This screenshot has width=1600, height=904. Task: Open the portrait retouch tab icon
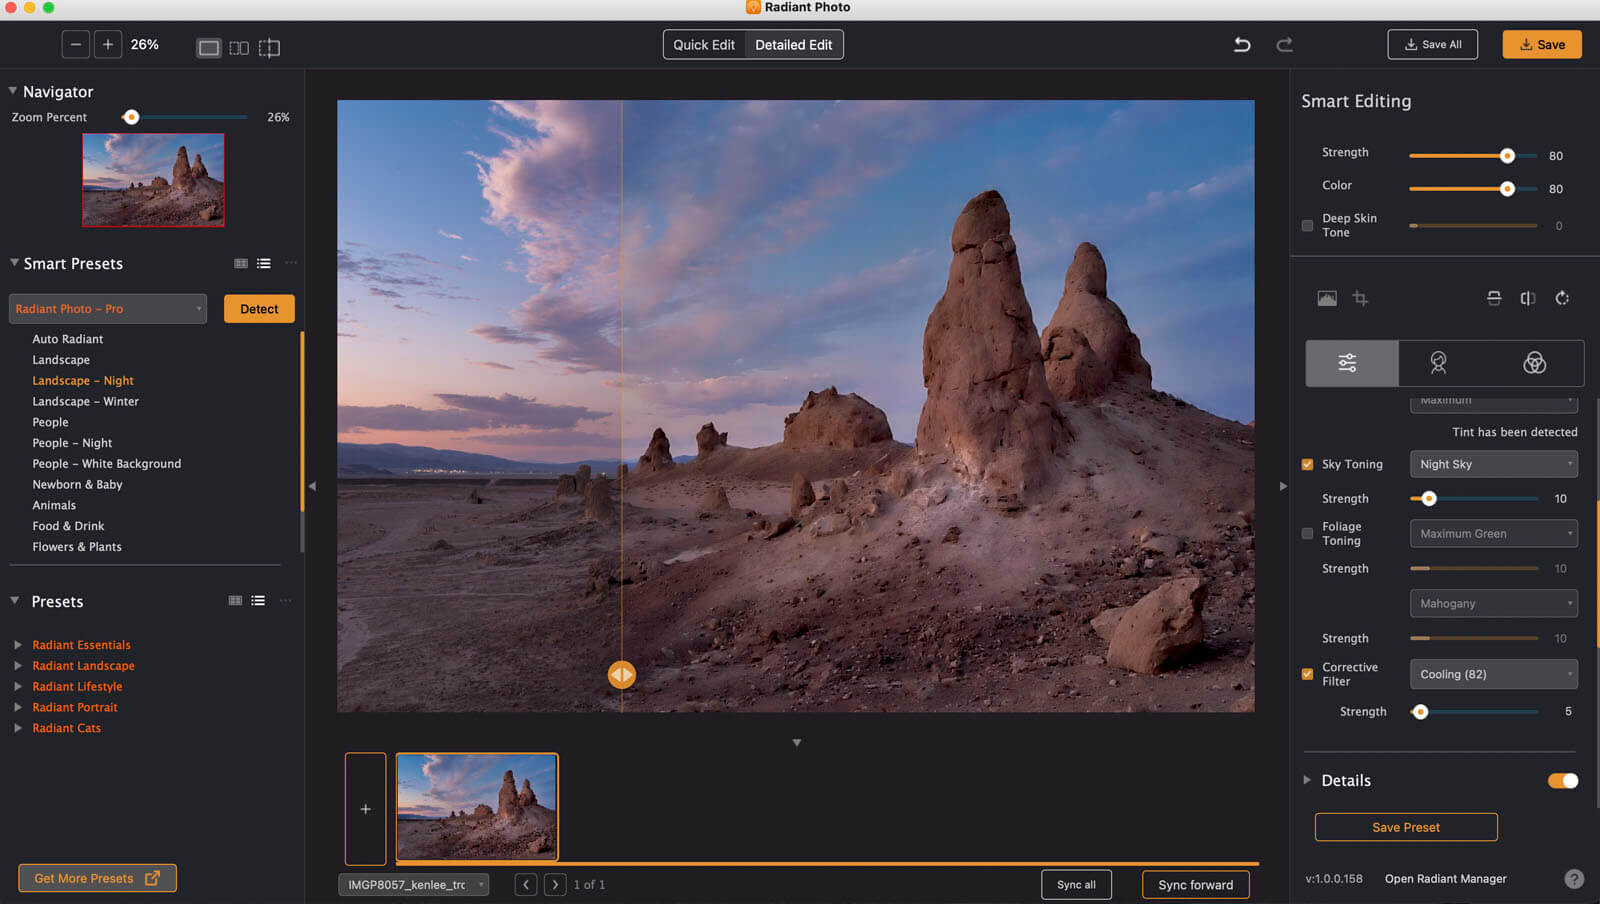pos(1438,363)
